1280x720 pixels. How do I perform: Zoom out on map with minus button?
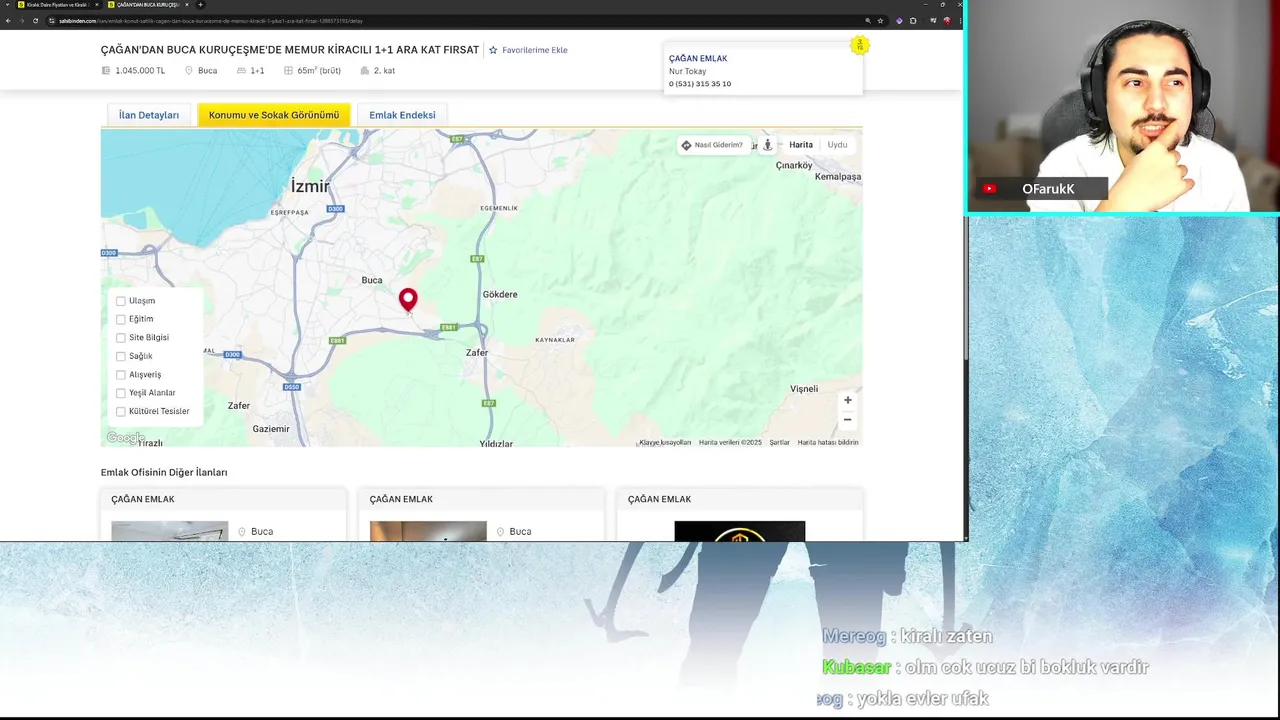click(847, 419)
